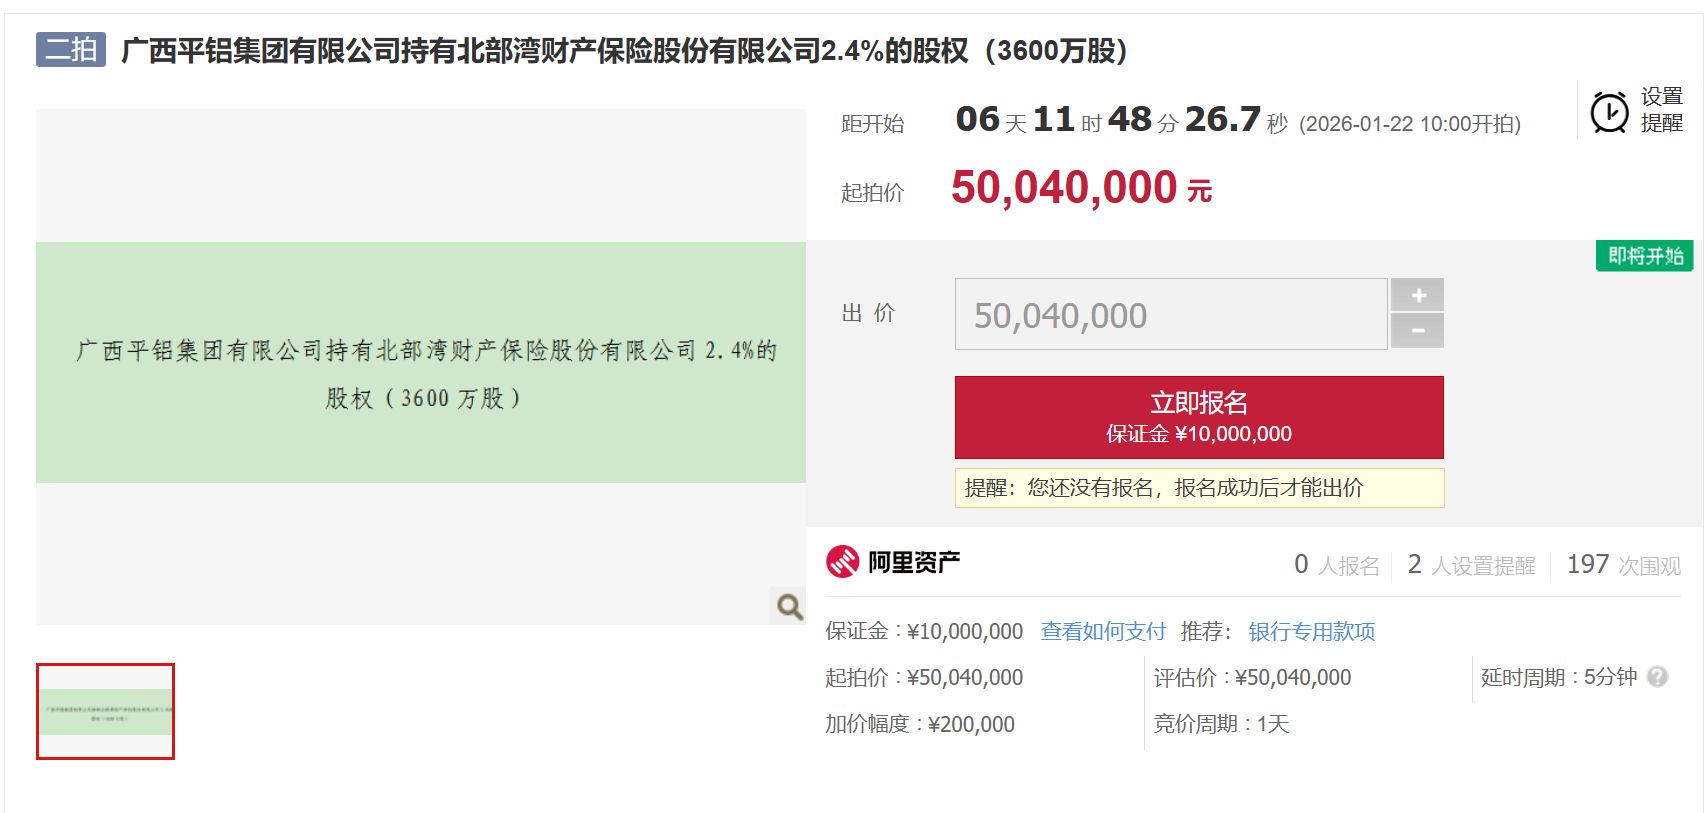Click the 0 人报名 registrant count

1336,565
